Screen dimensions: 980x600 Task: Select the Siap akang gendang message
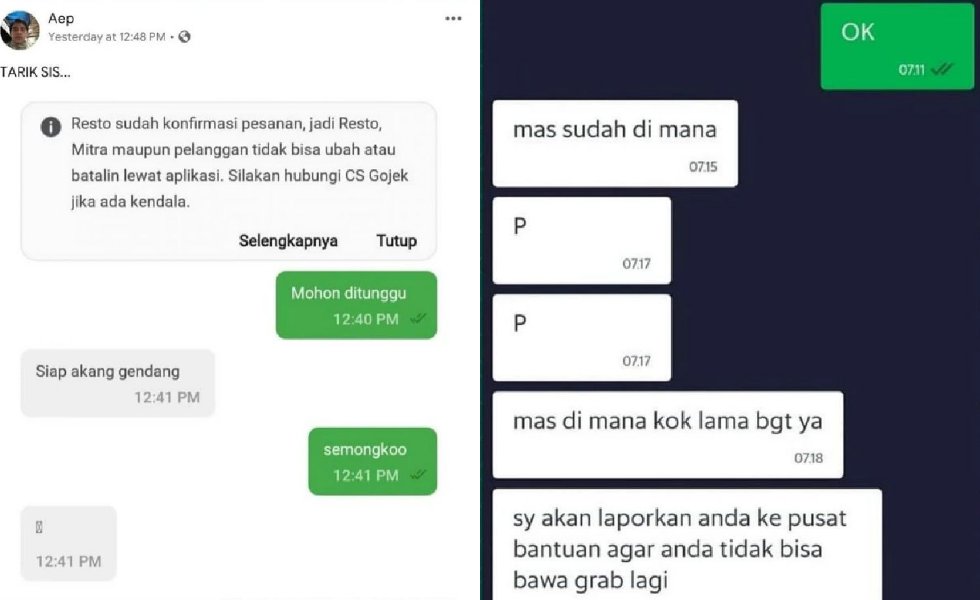tap(118, 383)
